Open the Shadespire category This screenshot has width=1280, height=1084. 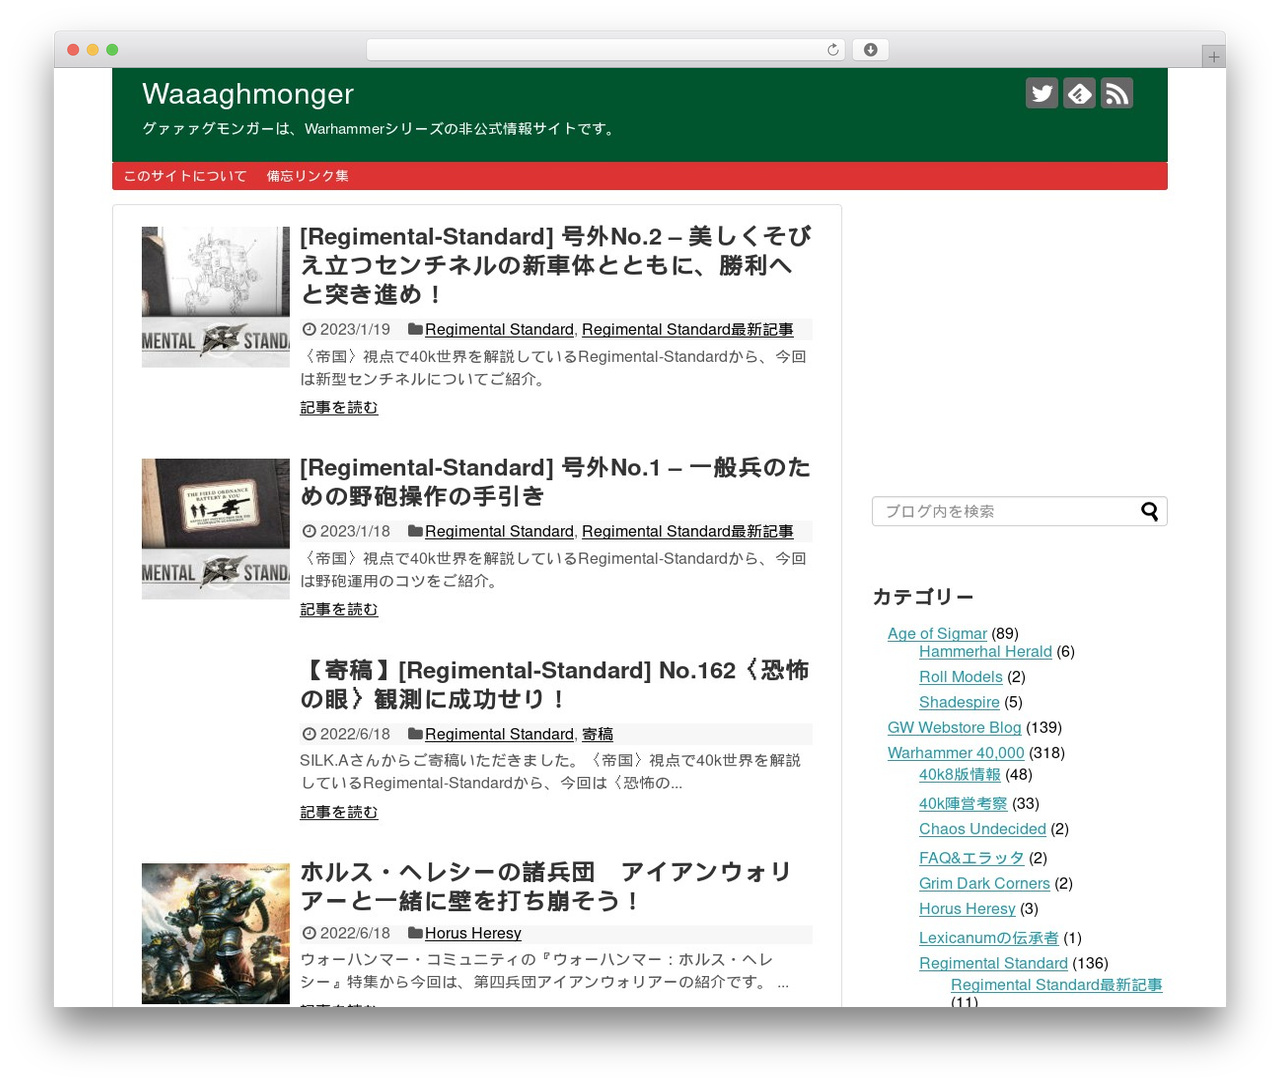coord(959,702)
